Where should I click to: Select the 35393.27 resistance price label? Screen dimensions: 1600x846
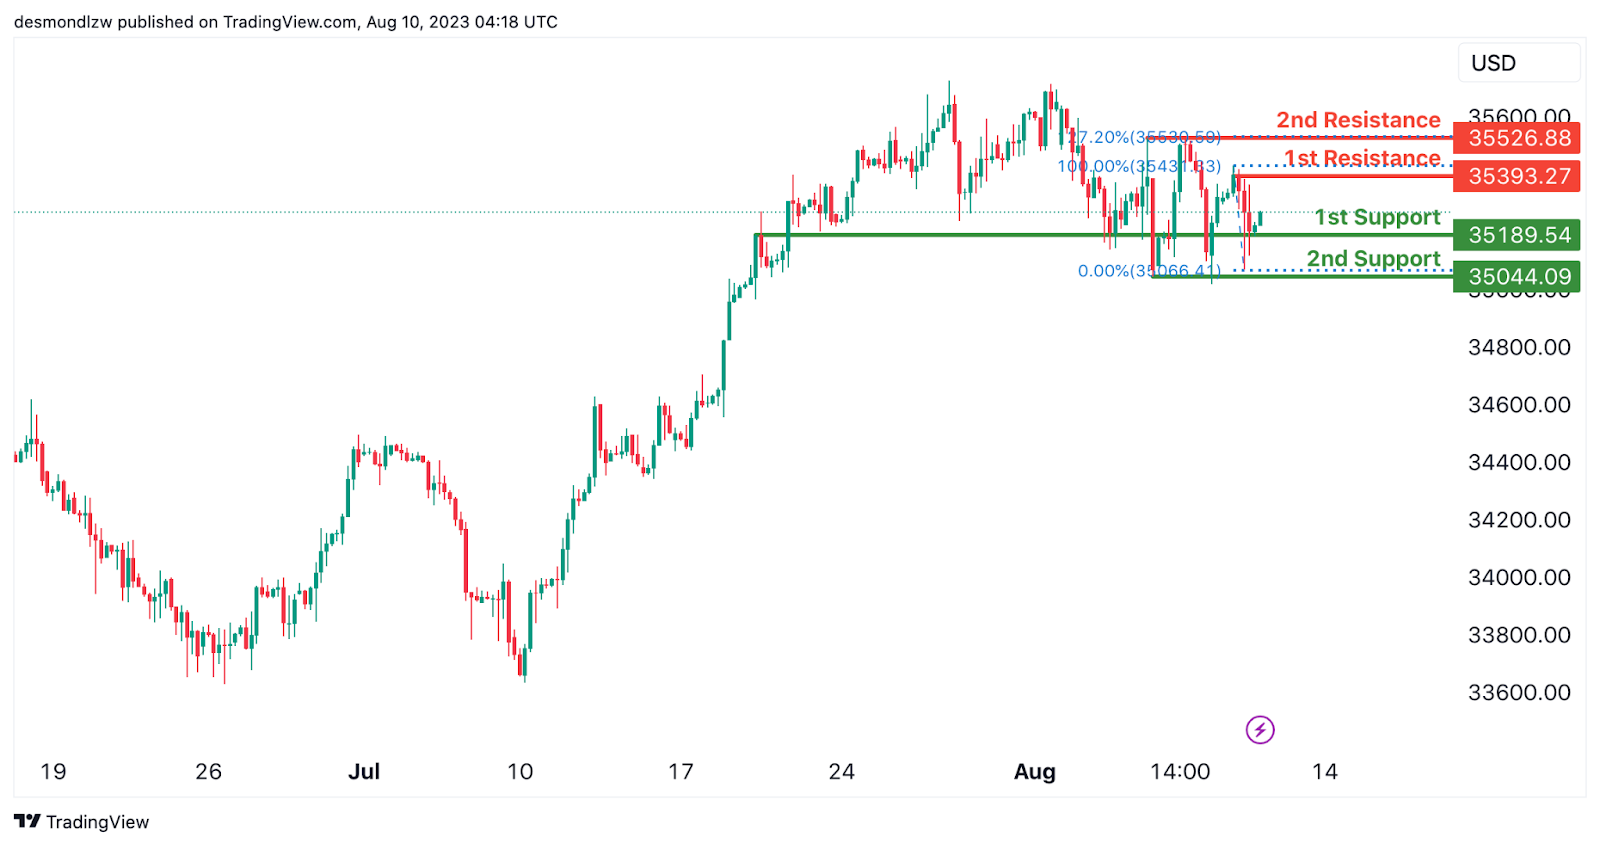pos(1517,177)
